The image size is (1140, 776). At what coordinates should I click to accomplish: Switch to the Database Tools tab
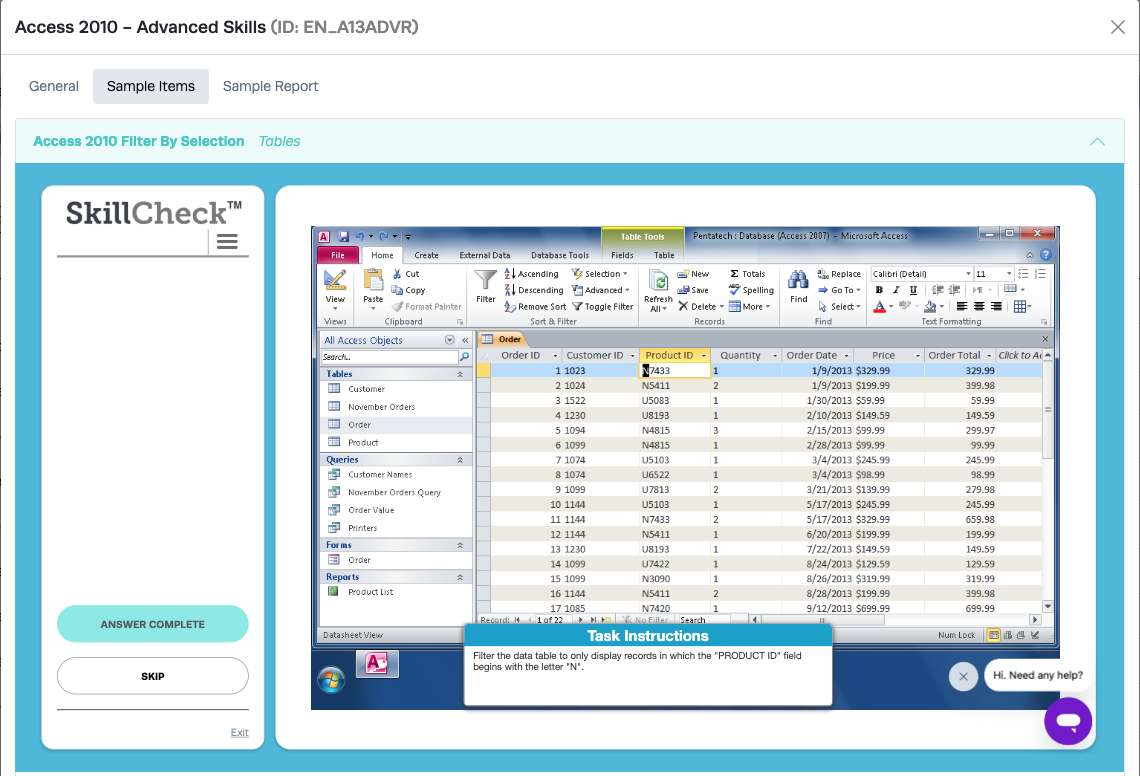coord(560,255)
